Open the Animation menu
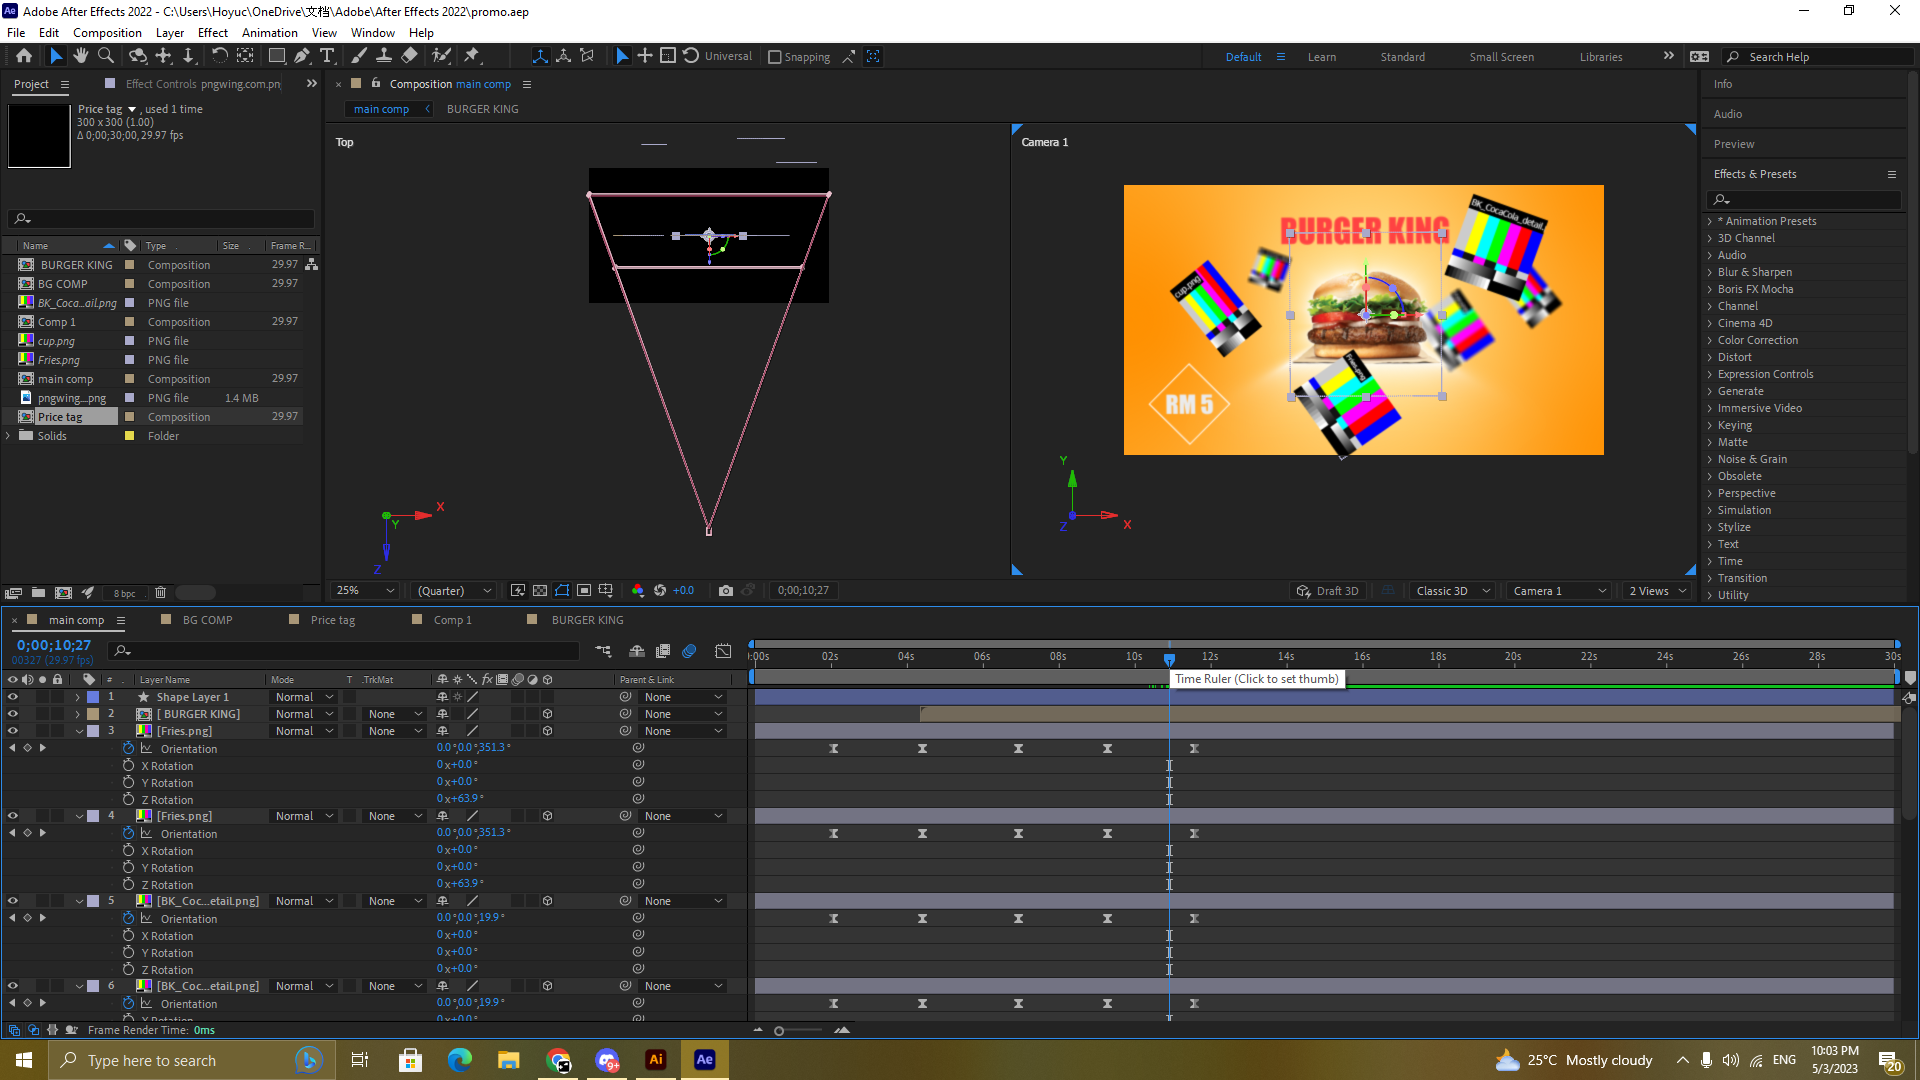The width and height of the screenshot is (1920, 1080). pyautogui.click(x=269, y=33)
